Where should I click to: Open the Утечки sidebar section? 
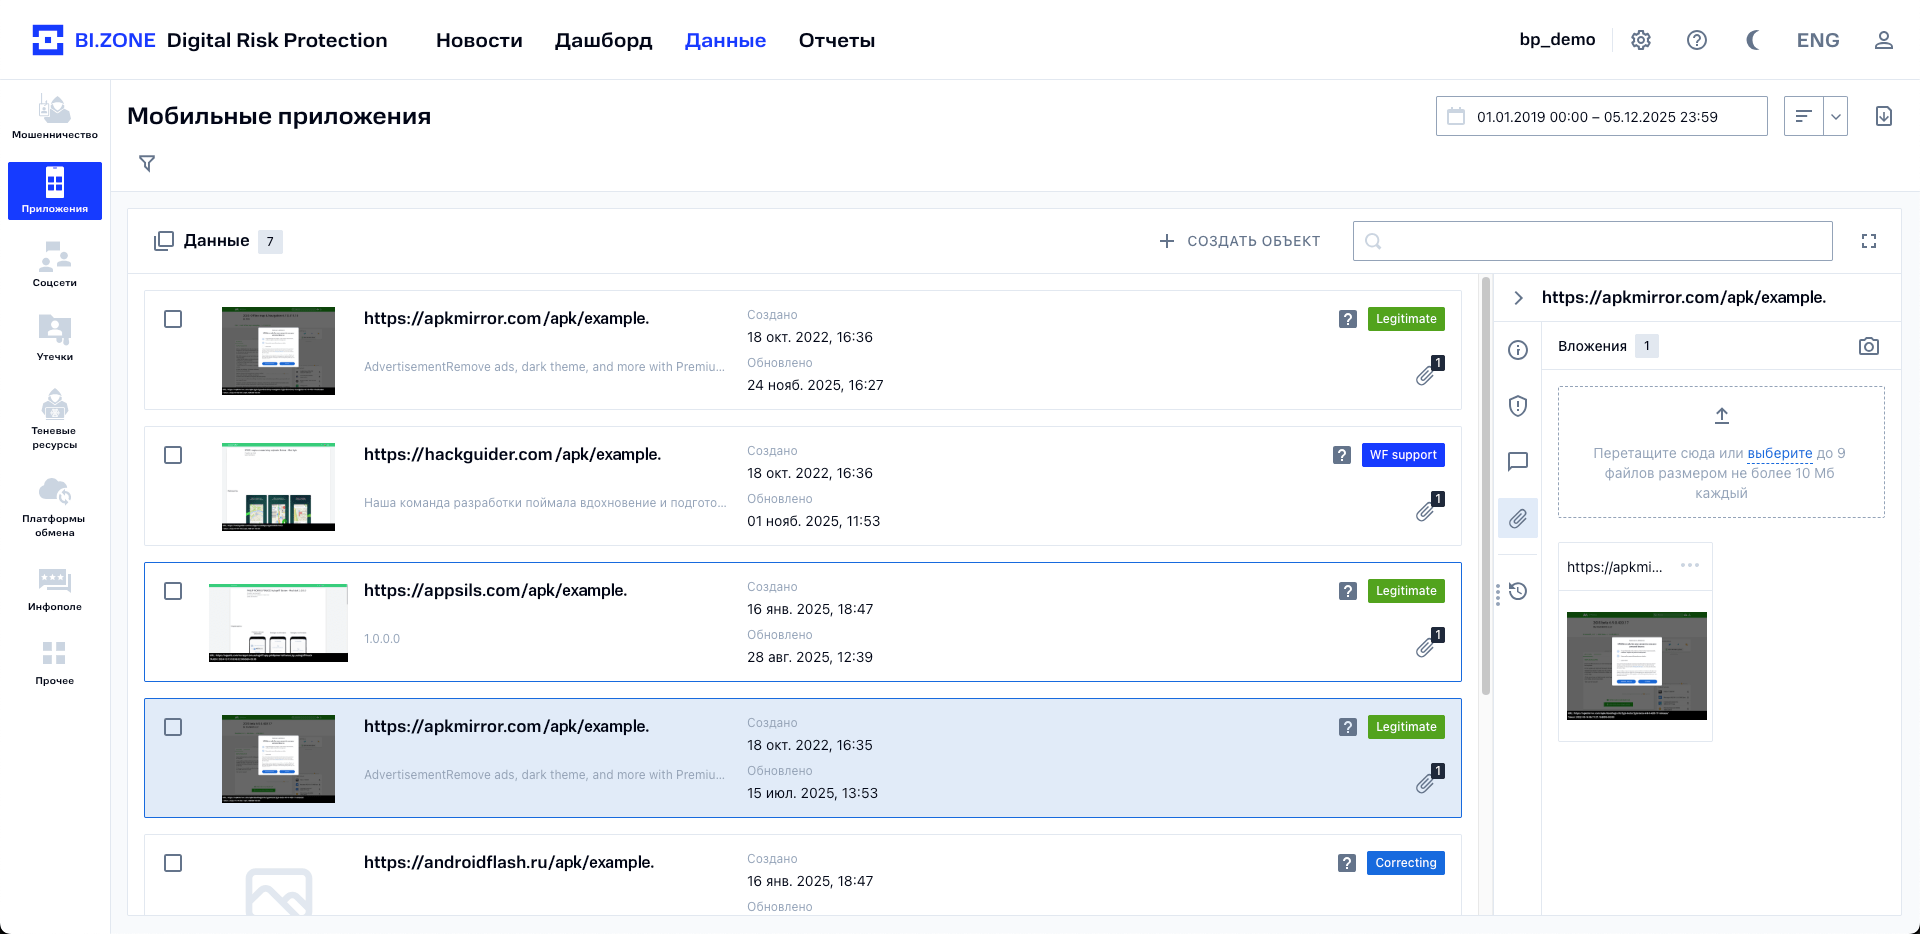point(55,338)
